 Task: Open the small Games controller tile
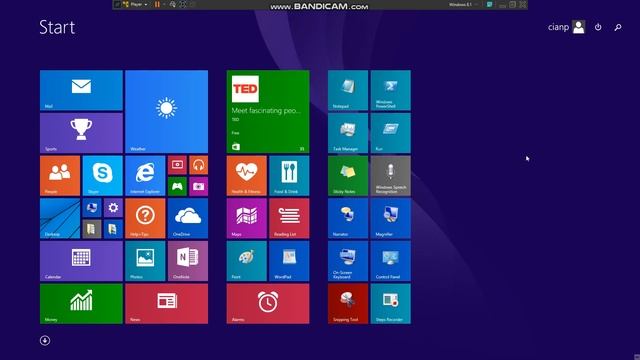(x=177, y=187)
